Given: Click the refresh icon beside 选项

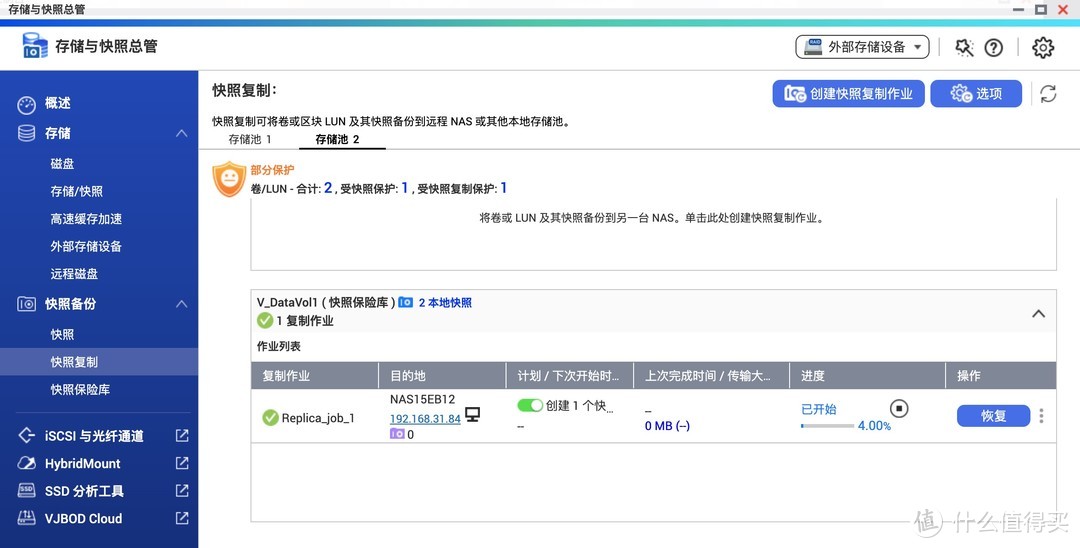Looking at the screenshot, I should pyautogui.click(x=1048, y=94).
